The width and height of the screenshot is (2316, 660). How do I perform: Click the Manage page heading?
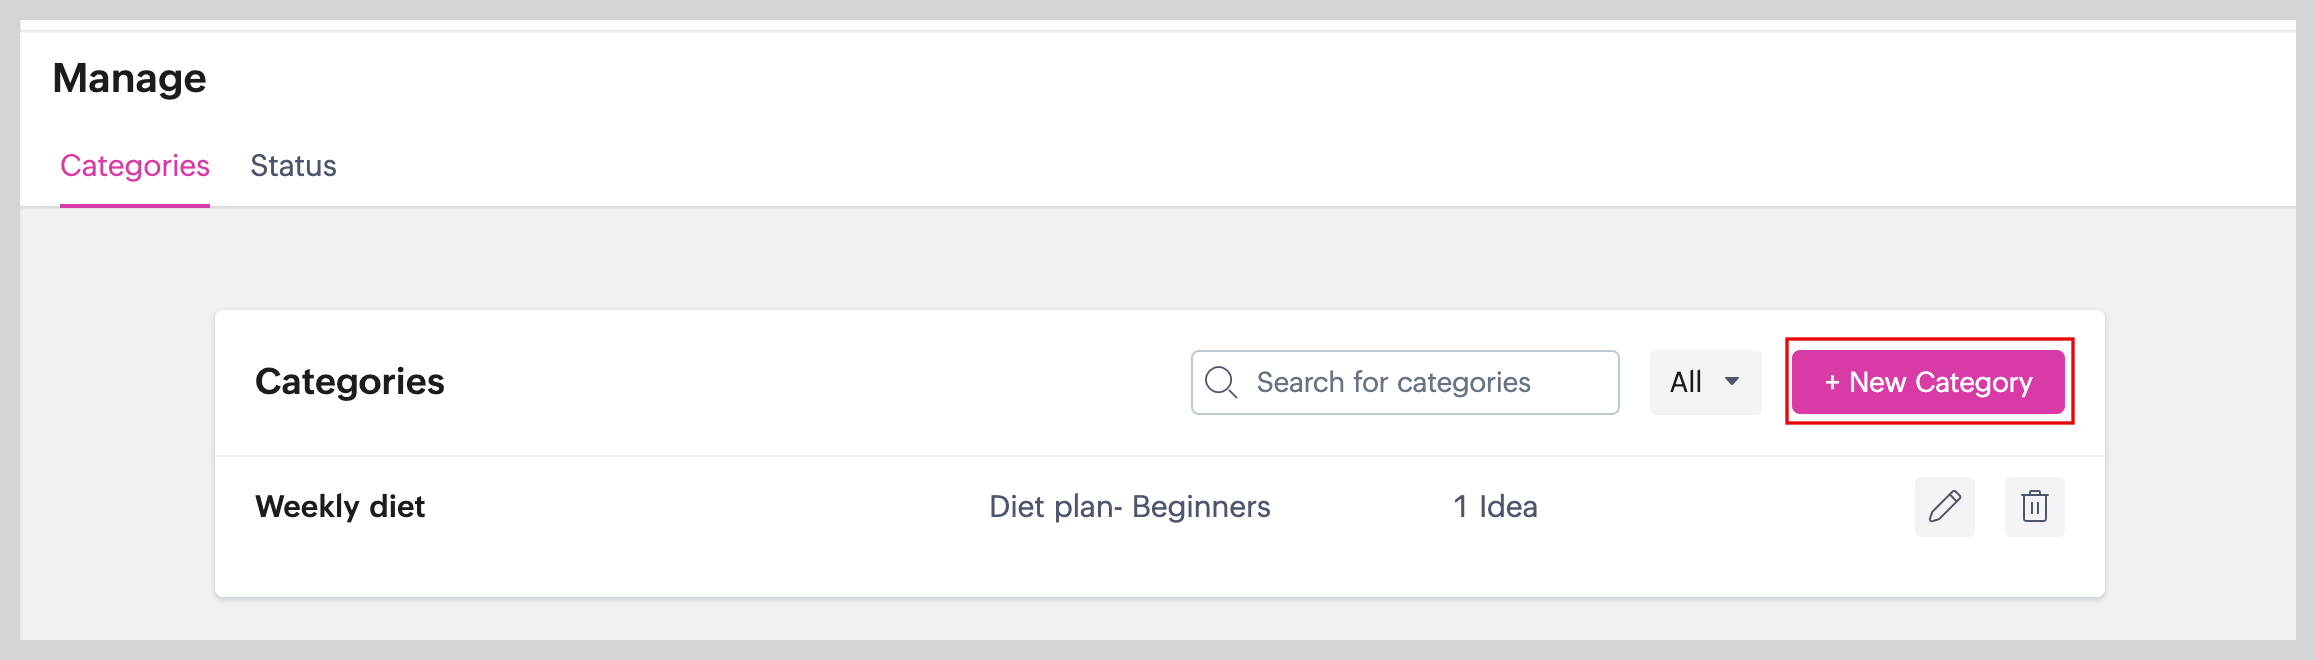pyautogui.click(x=130, y=78)
